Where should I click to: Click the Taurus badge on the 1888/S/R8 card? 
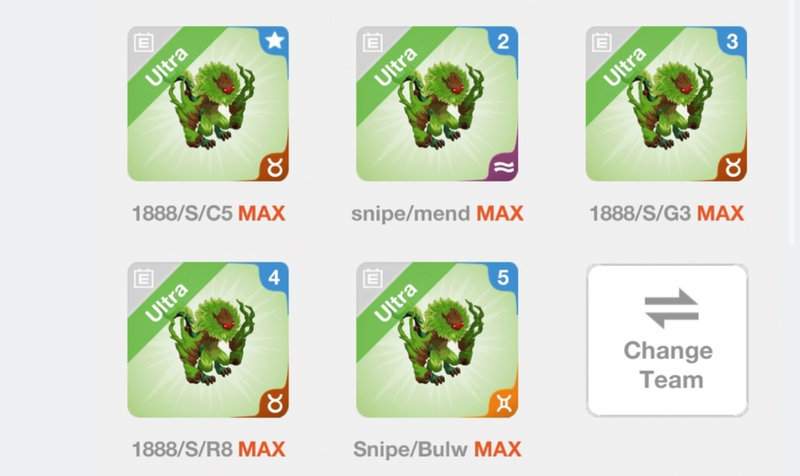(x=274, y=404)
